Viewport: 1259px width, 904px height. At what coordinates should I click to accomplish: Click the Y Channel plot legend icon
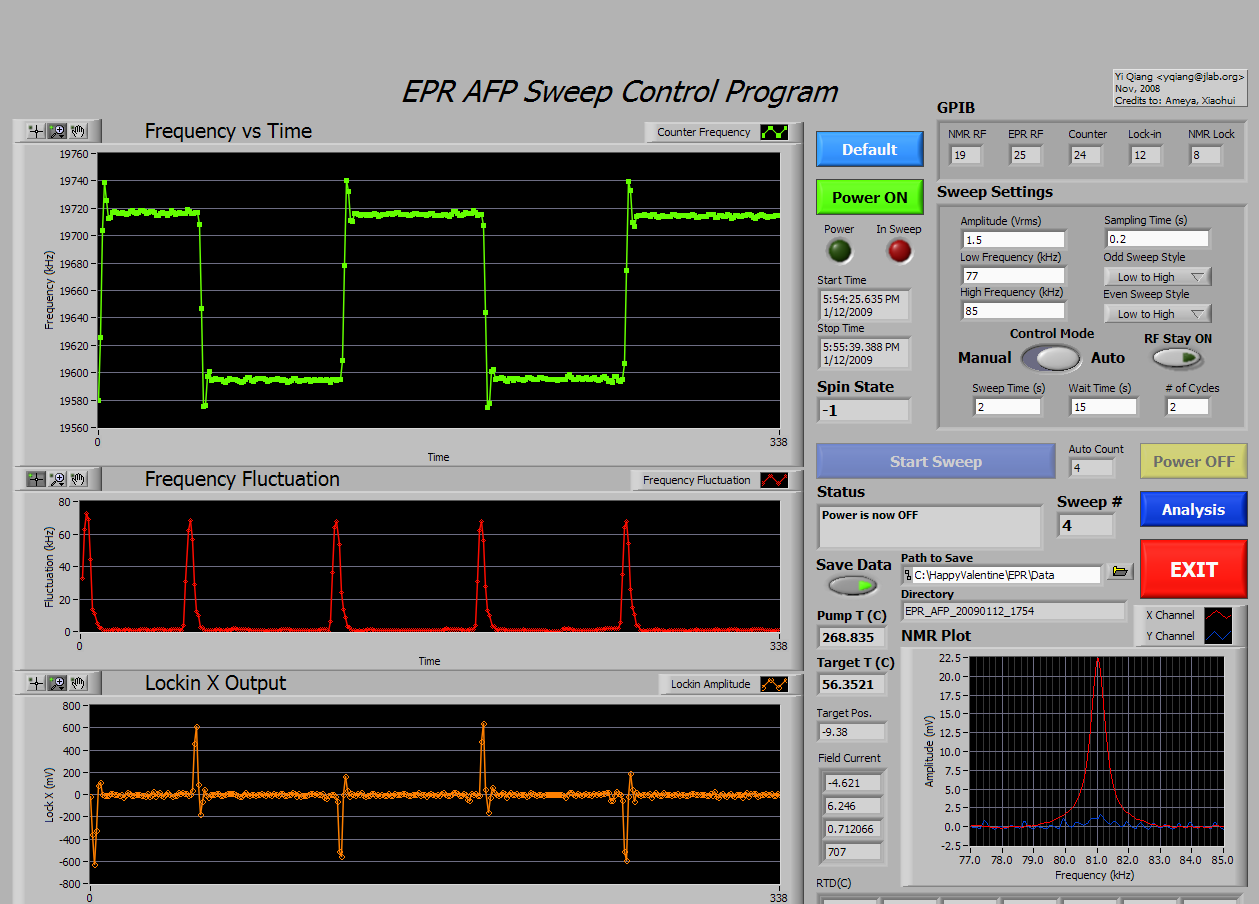pyautogui.click(x=1218, y=635)
